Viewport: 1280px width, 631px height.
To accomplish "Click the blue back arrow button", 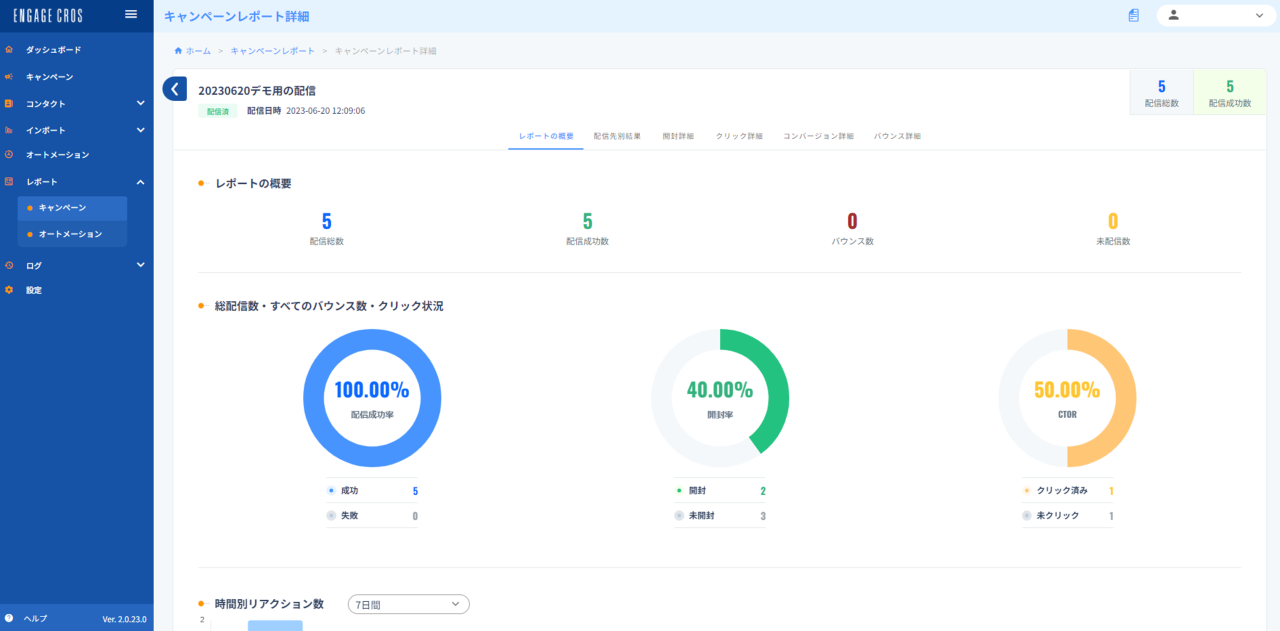I will 175,89.
